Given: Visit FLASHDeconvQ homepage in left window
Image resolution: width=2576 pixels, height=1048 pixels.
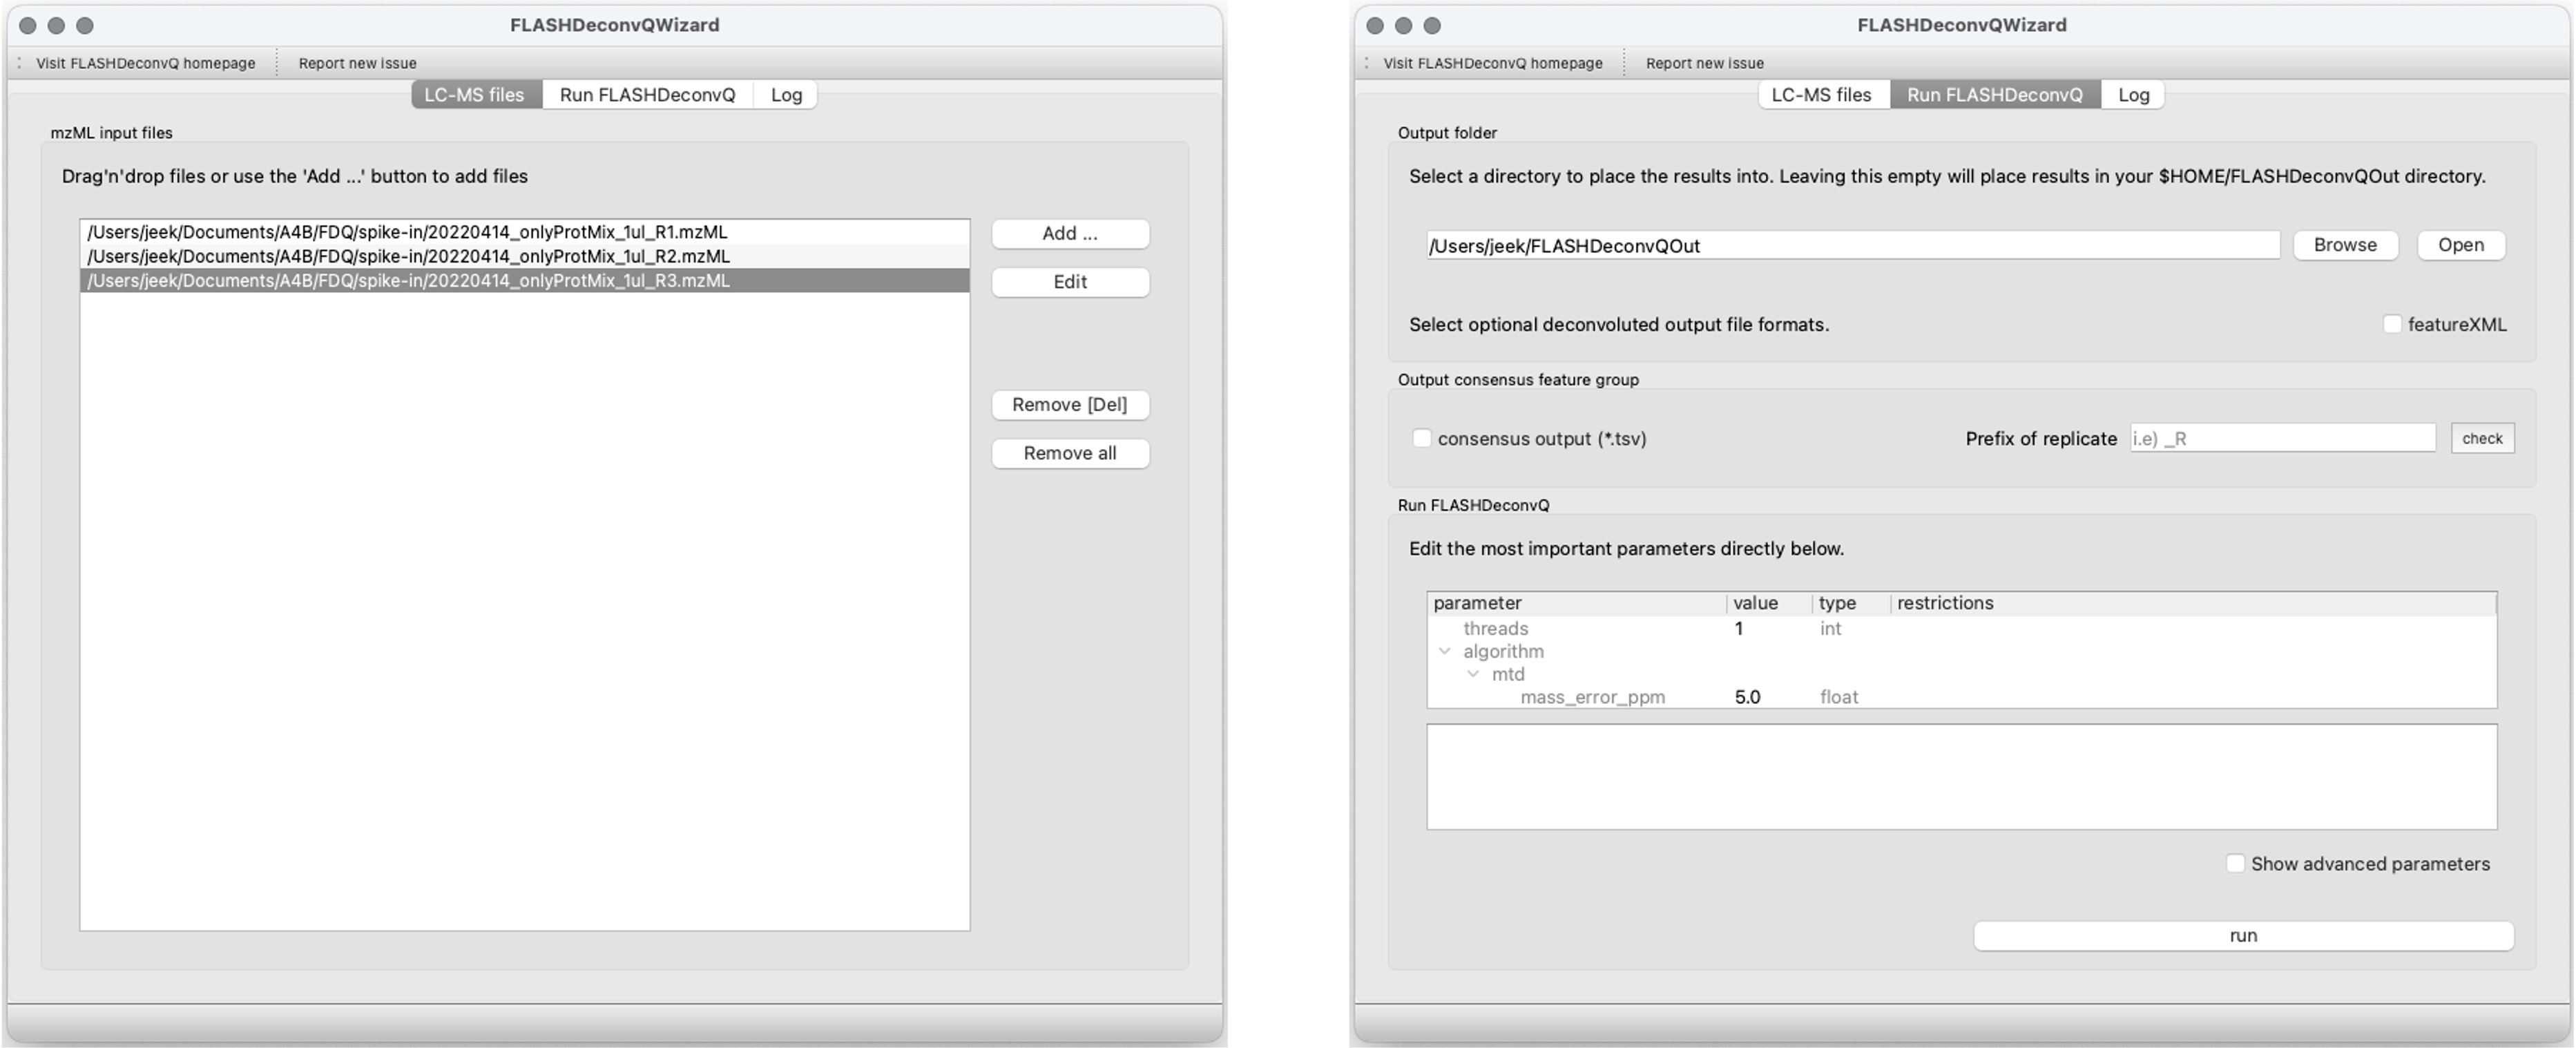Looking at the screenshot, I should point(146,63).
